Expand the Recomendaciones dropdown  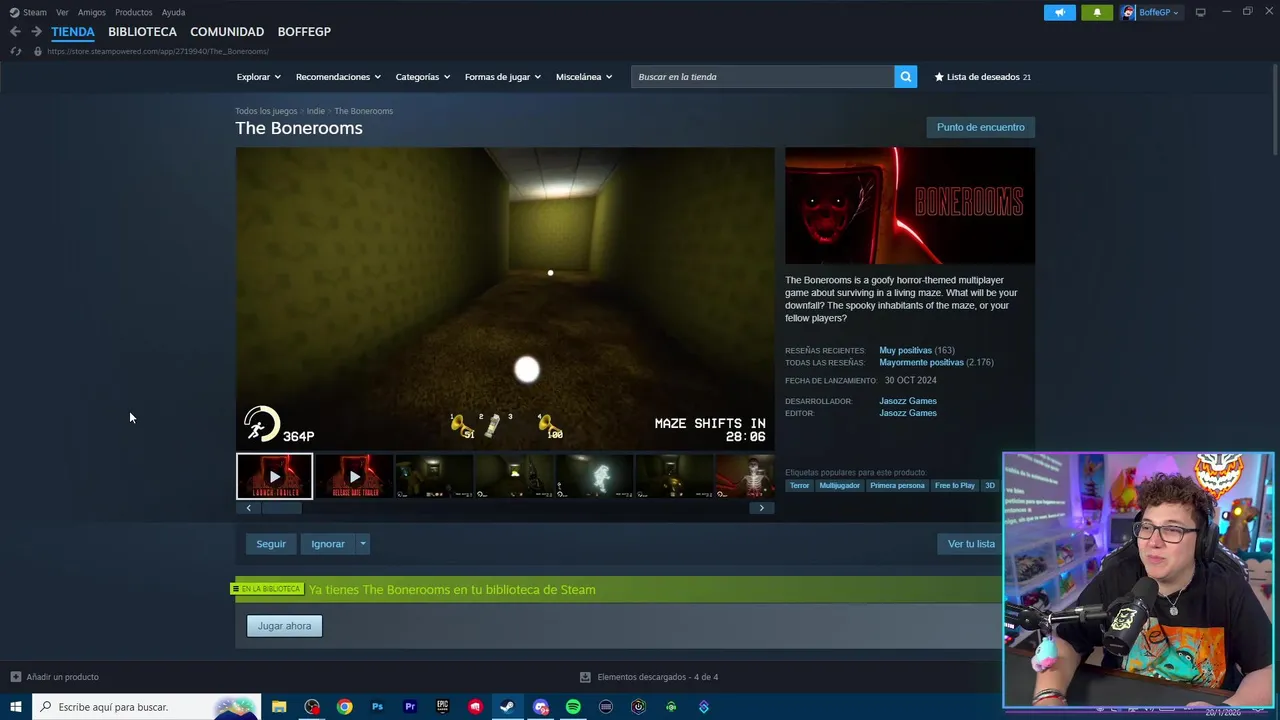(x=338, y=77)
